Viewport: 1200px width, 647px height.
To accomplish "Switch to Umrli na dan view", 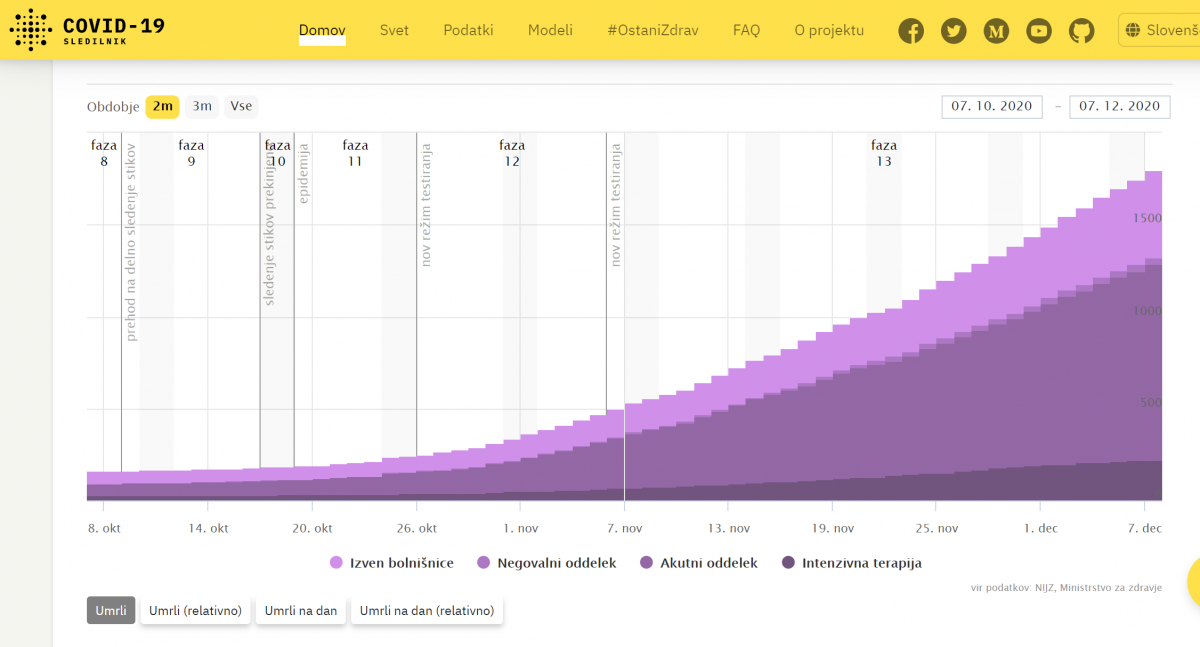I will (299, 610).
